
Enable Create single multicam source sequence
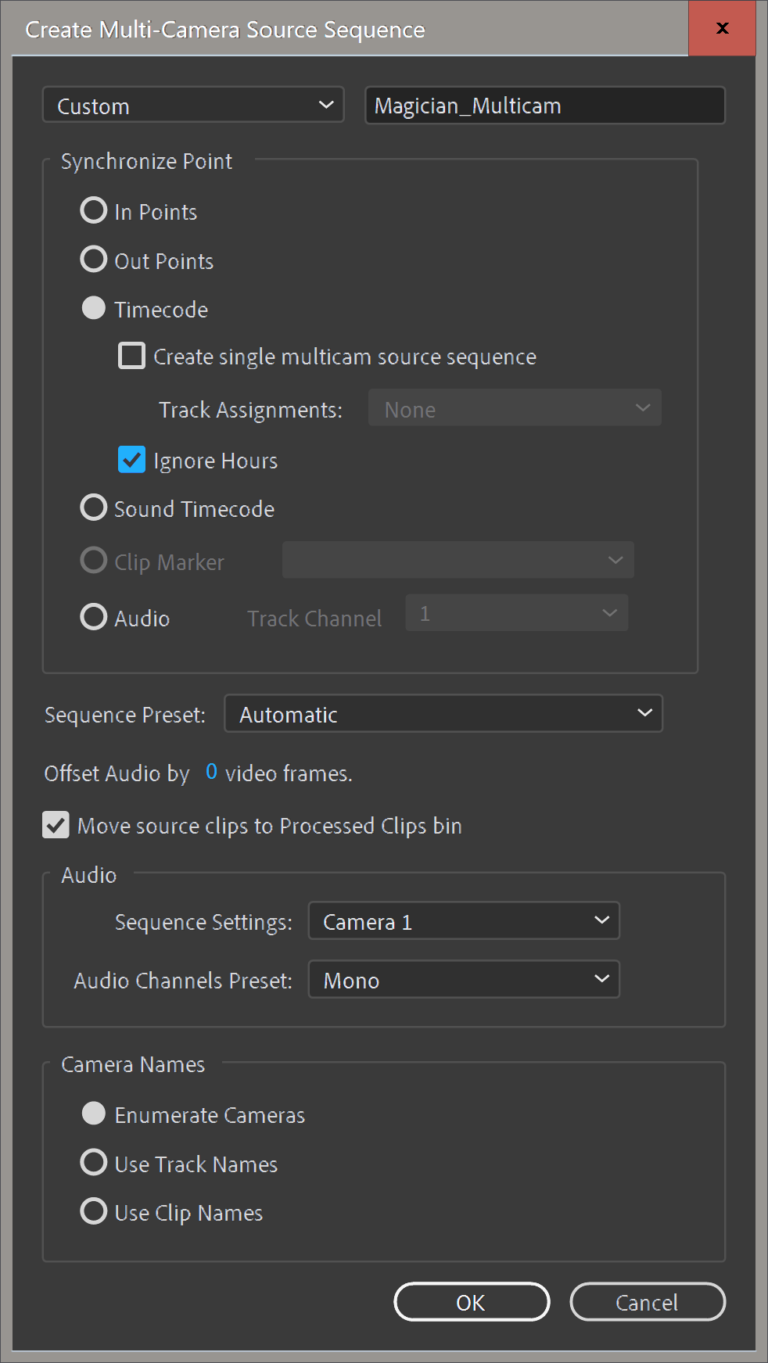pyautogui.click(x=131, y=355)
